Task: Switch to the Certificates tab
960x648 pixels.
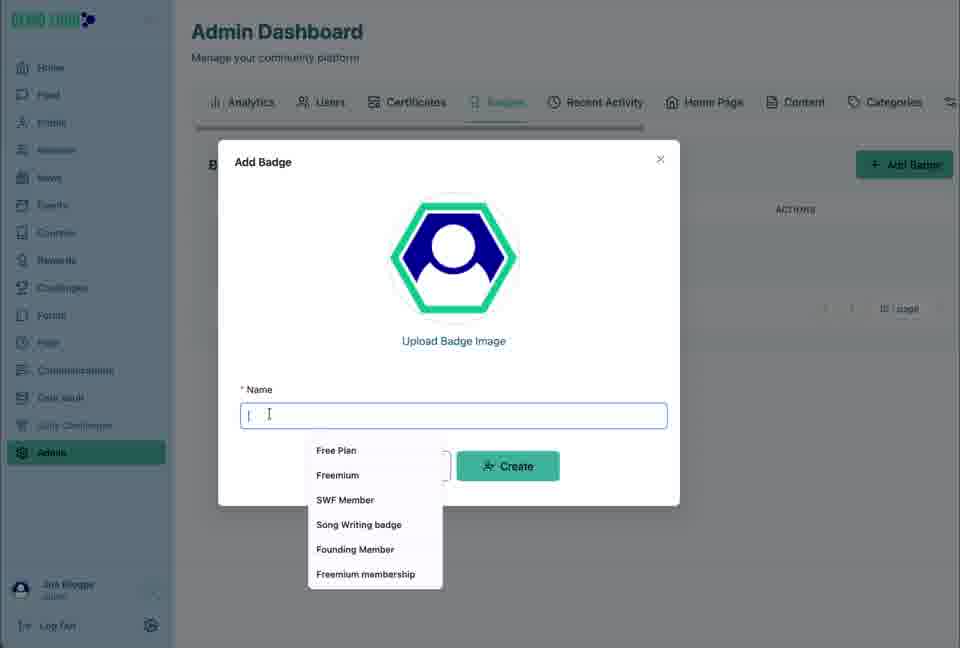Action: (x=407, y=102)
